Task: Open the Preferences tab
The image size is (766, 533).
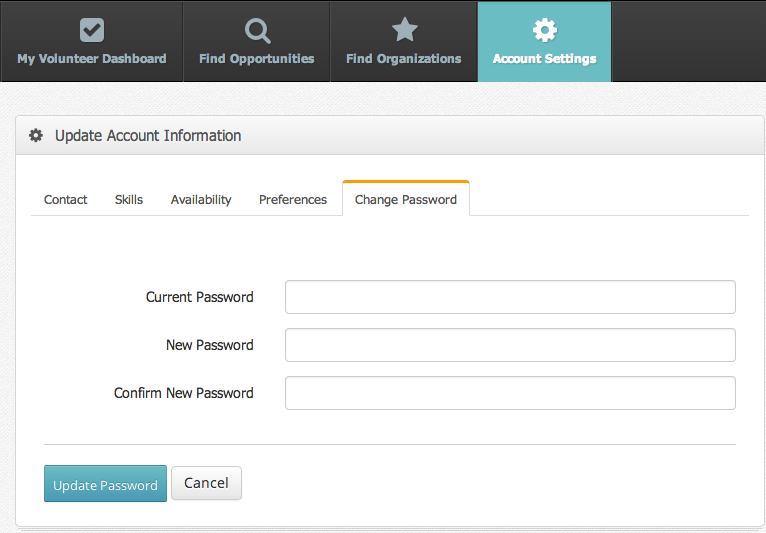Action: [293, 199]
